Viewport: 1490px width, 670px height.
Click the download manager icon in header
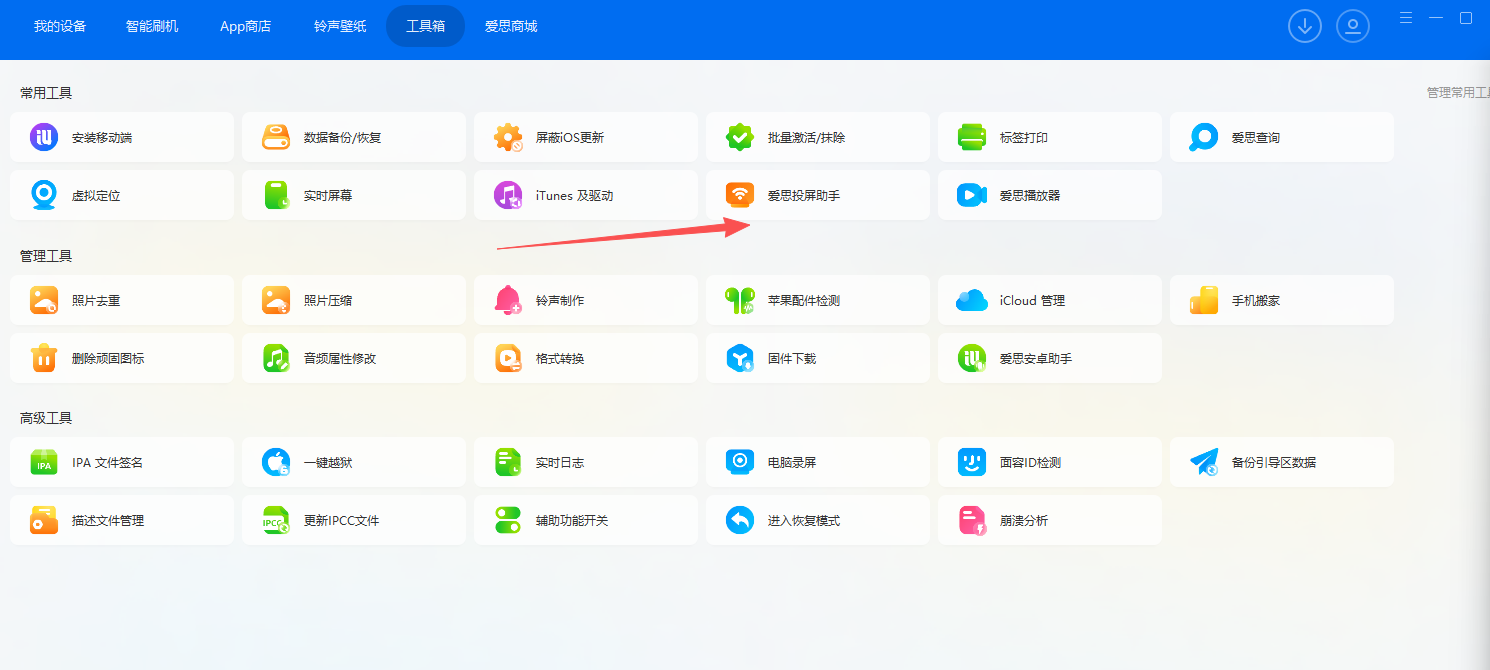[x=1304, y=26]
